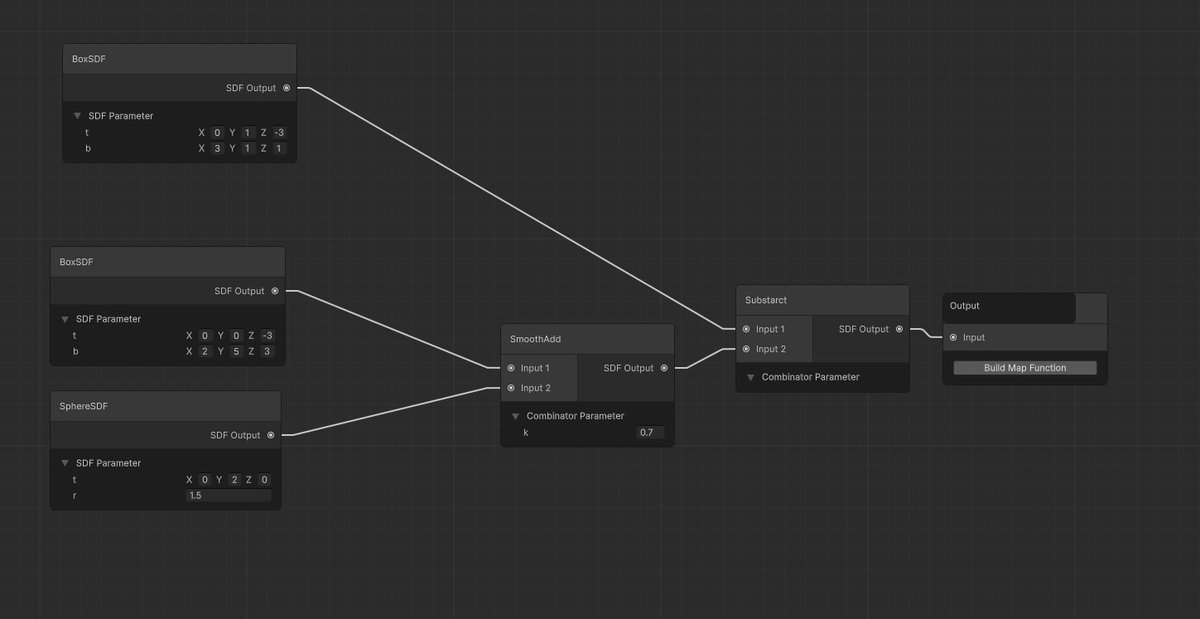
Task: Click the r label in SphereSDF
Action: coord(75,496)
